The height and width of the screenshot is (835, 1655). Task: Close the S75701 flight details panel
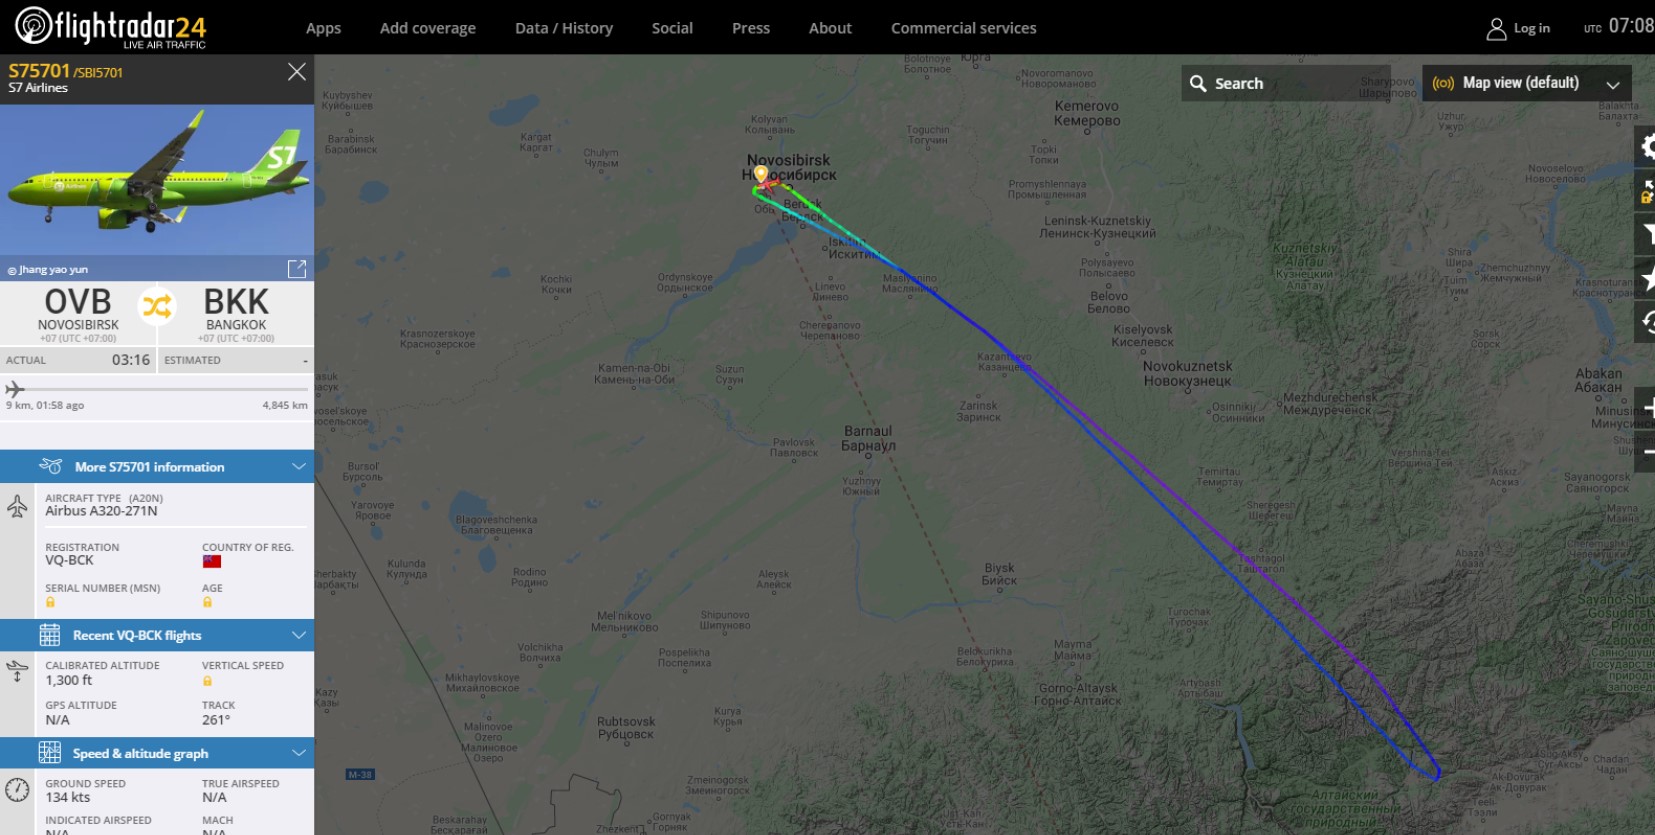(x=297, y=71)
